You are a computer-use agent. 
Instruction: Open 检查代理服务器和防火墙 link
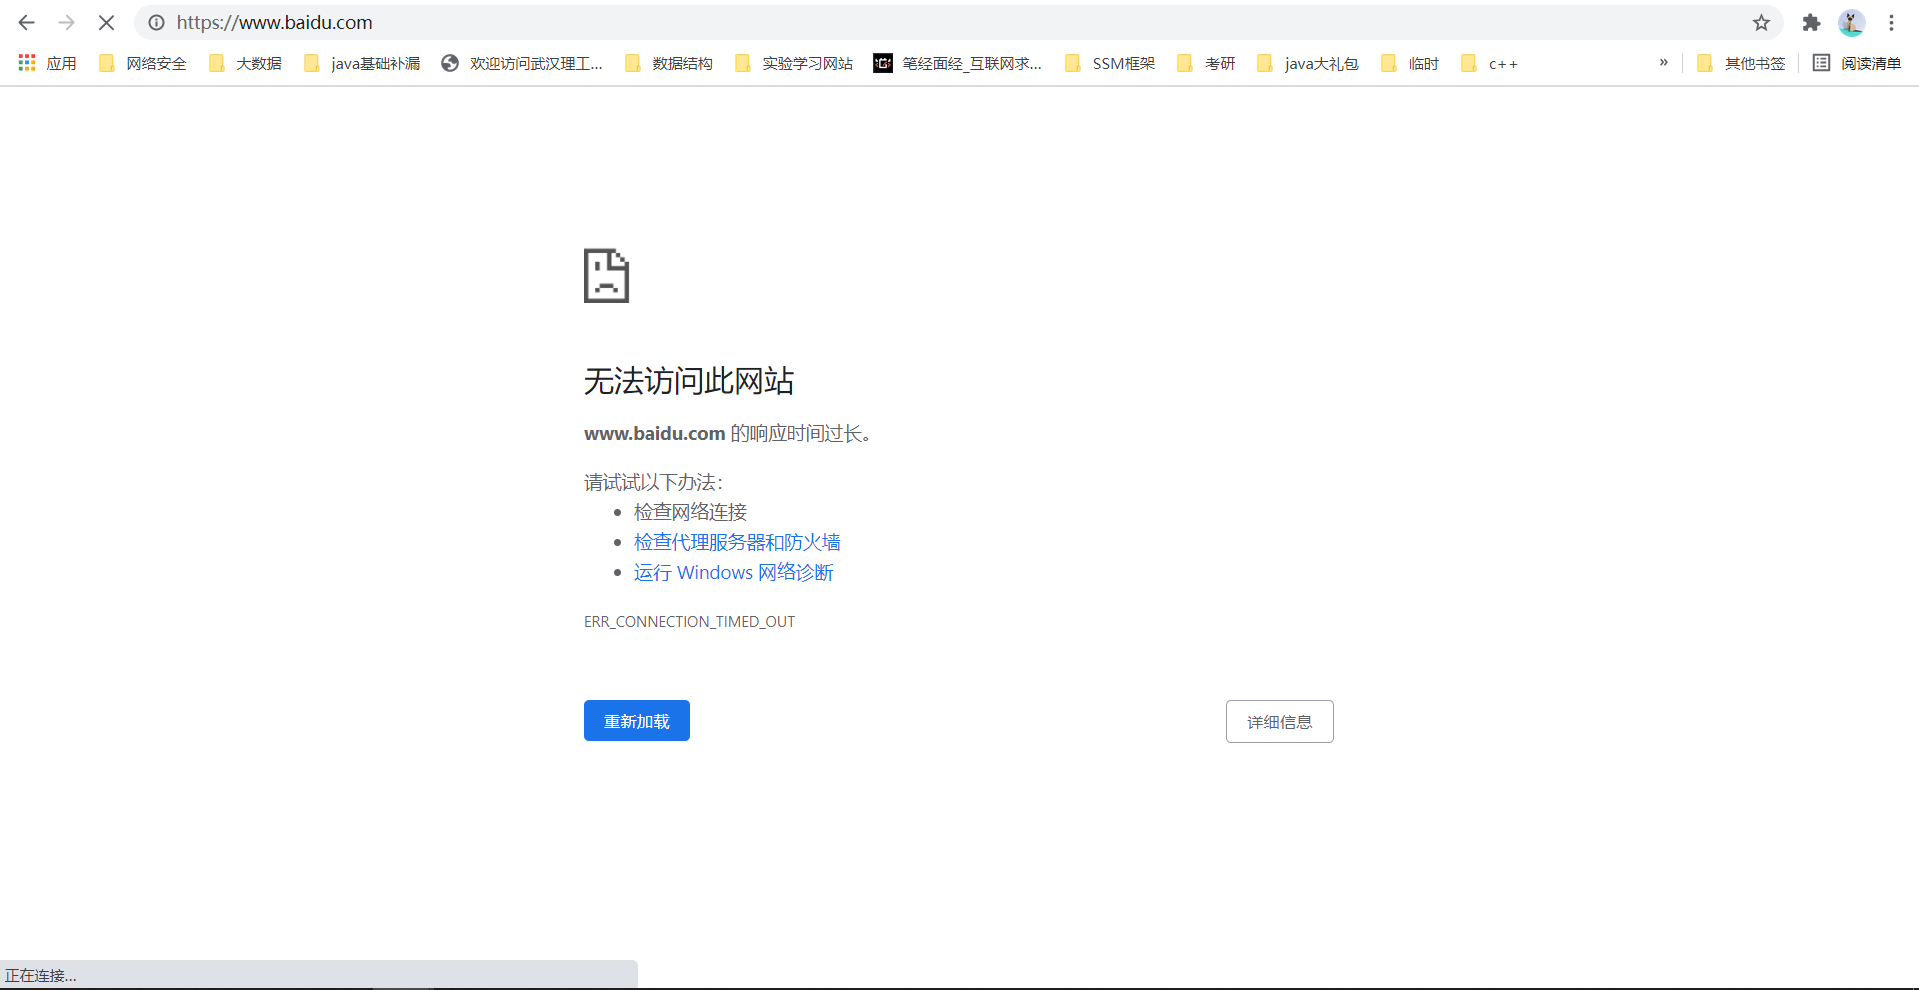coord(737,542)
